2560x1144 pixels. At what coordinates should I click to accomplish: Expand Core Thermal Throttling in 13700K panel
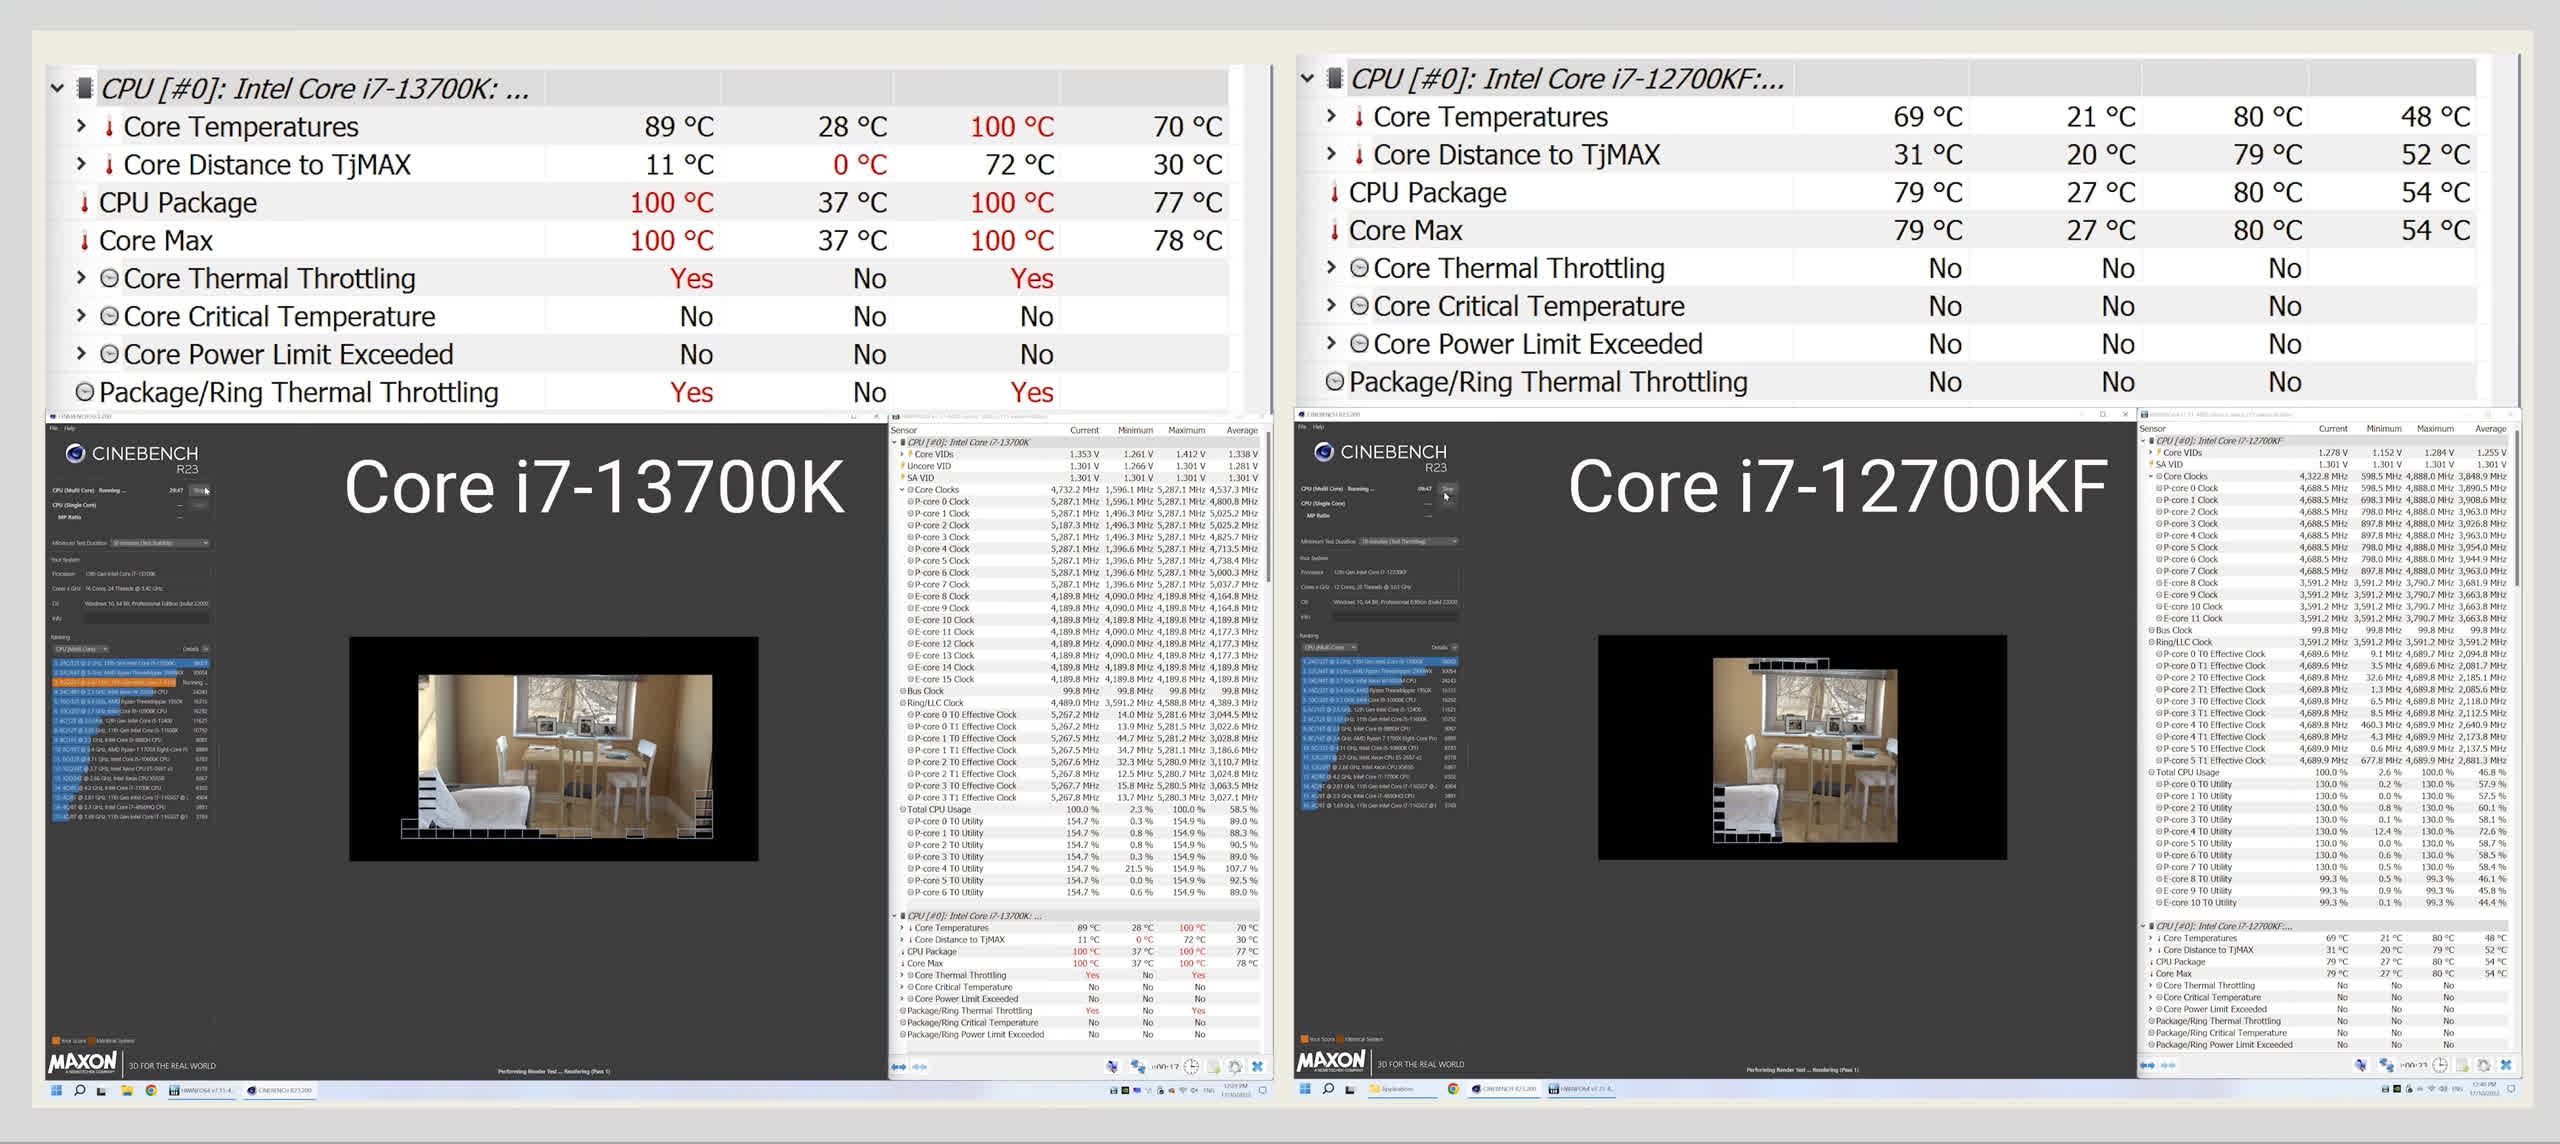click(81, 278)
